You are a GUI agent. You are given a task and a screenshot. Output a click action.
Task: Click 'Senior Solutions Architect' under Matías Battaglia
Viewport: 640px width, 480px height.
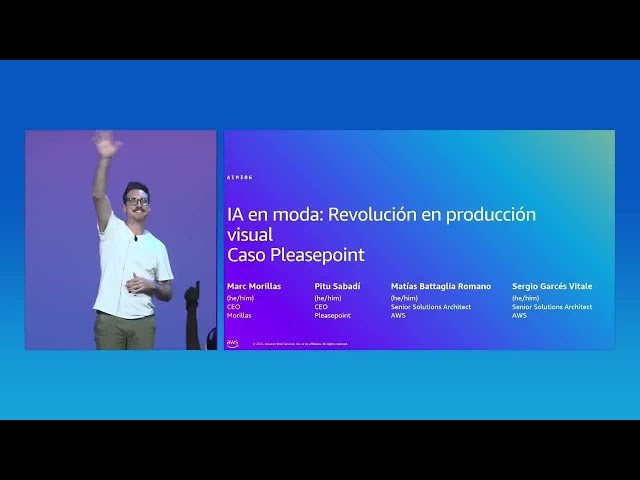[x=430, y=307]
